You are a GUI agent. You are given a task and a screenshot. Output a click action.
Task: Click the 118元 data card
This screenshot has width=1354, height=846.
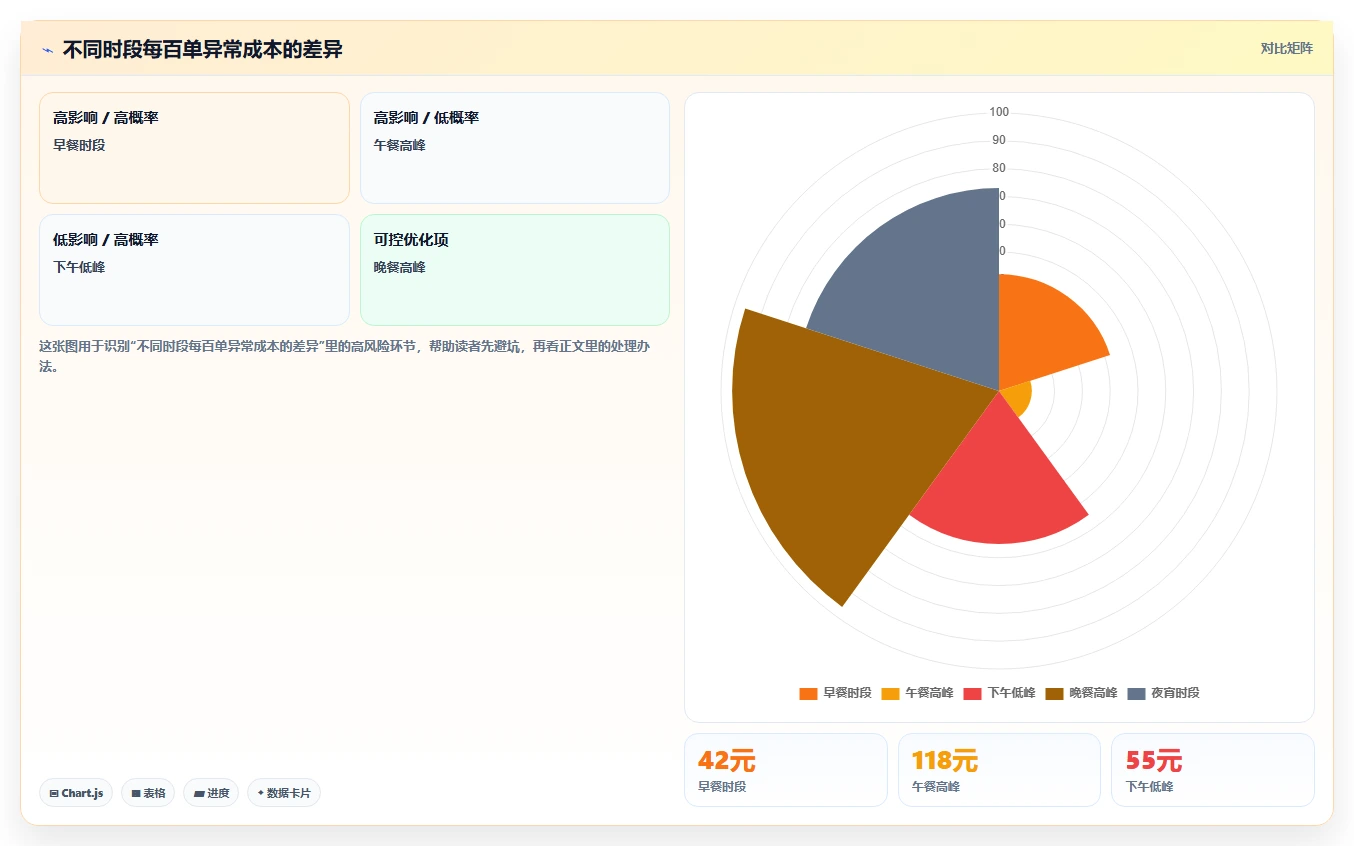point(999,770)
